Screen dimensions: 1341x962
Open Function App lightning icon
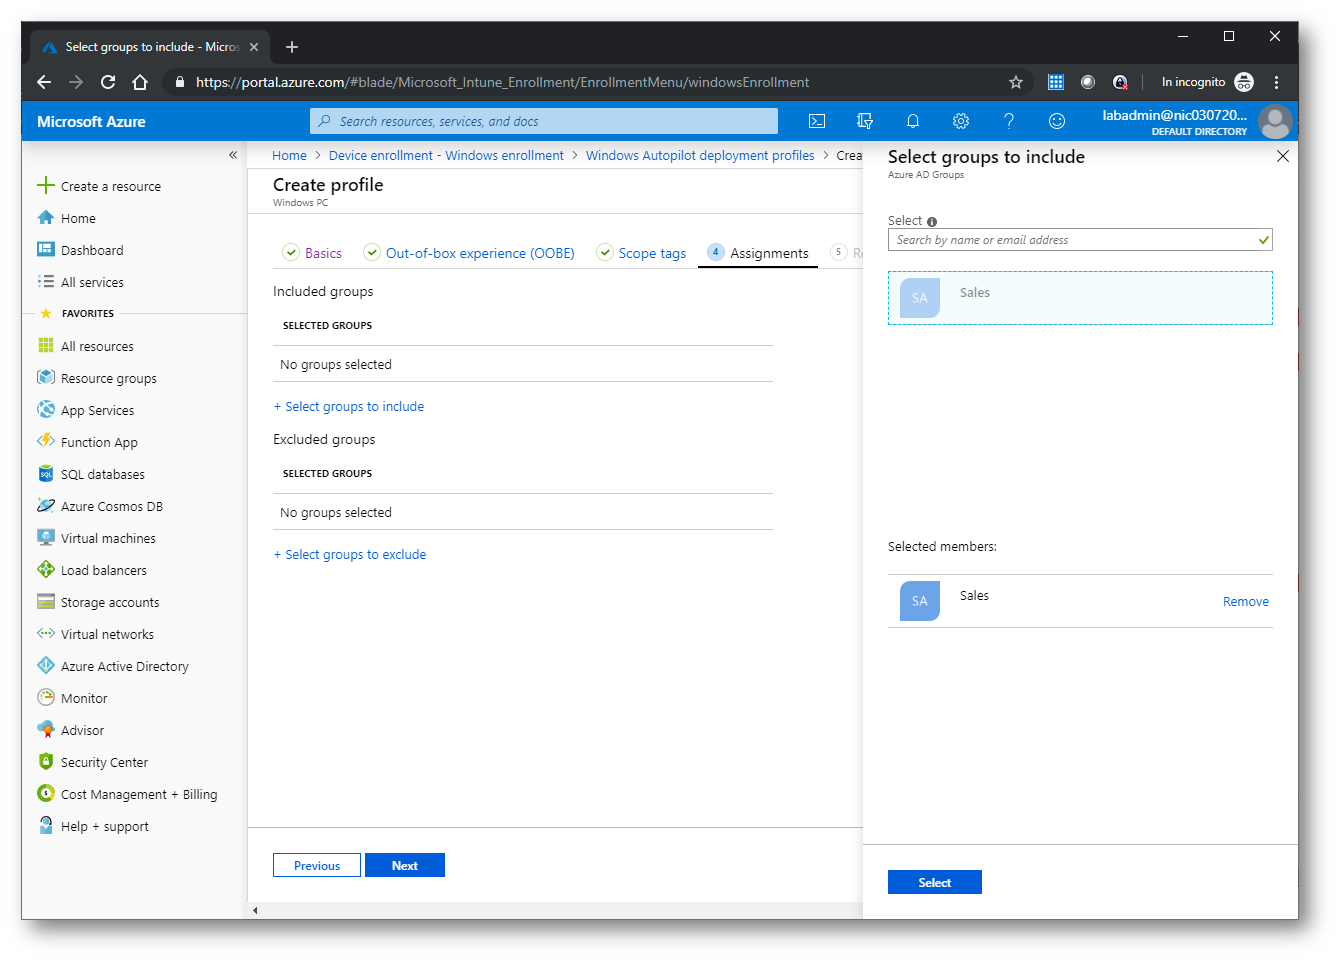tap(46, 441)
